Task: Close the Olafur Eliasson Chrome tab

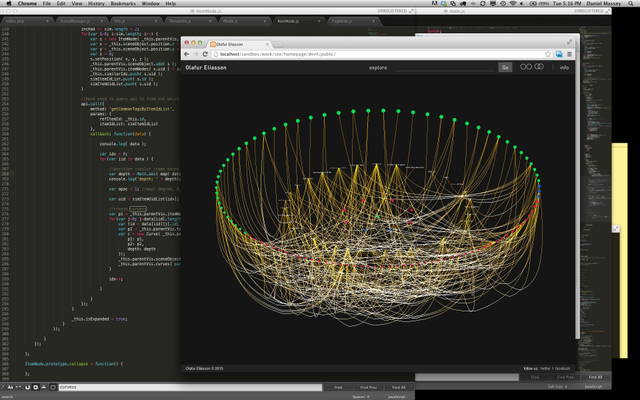Action: pos(267,44)
